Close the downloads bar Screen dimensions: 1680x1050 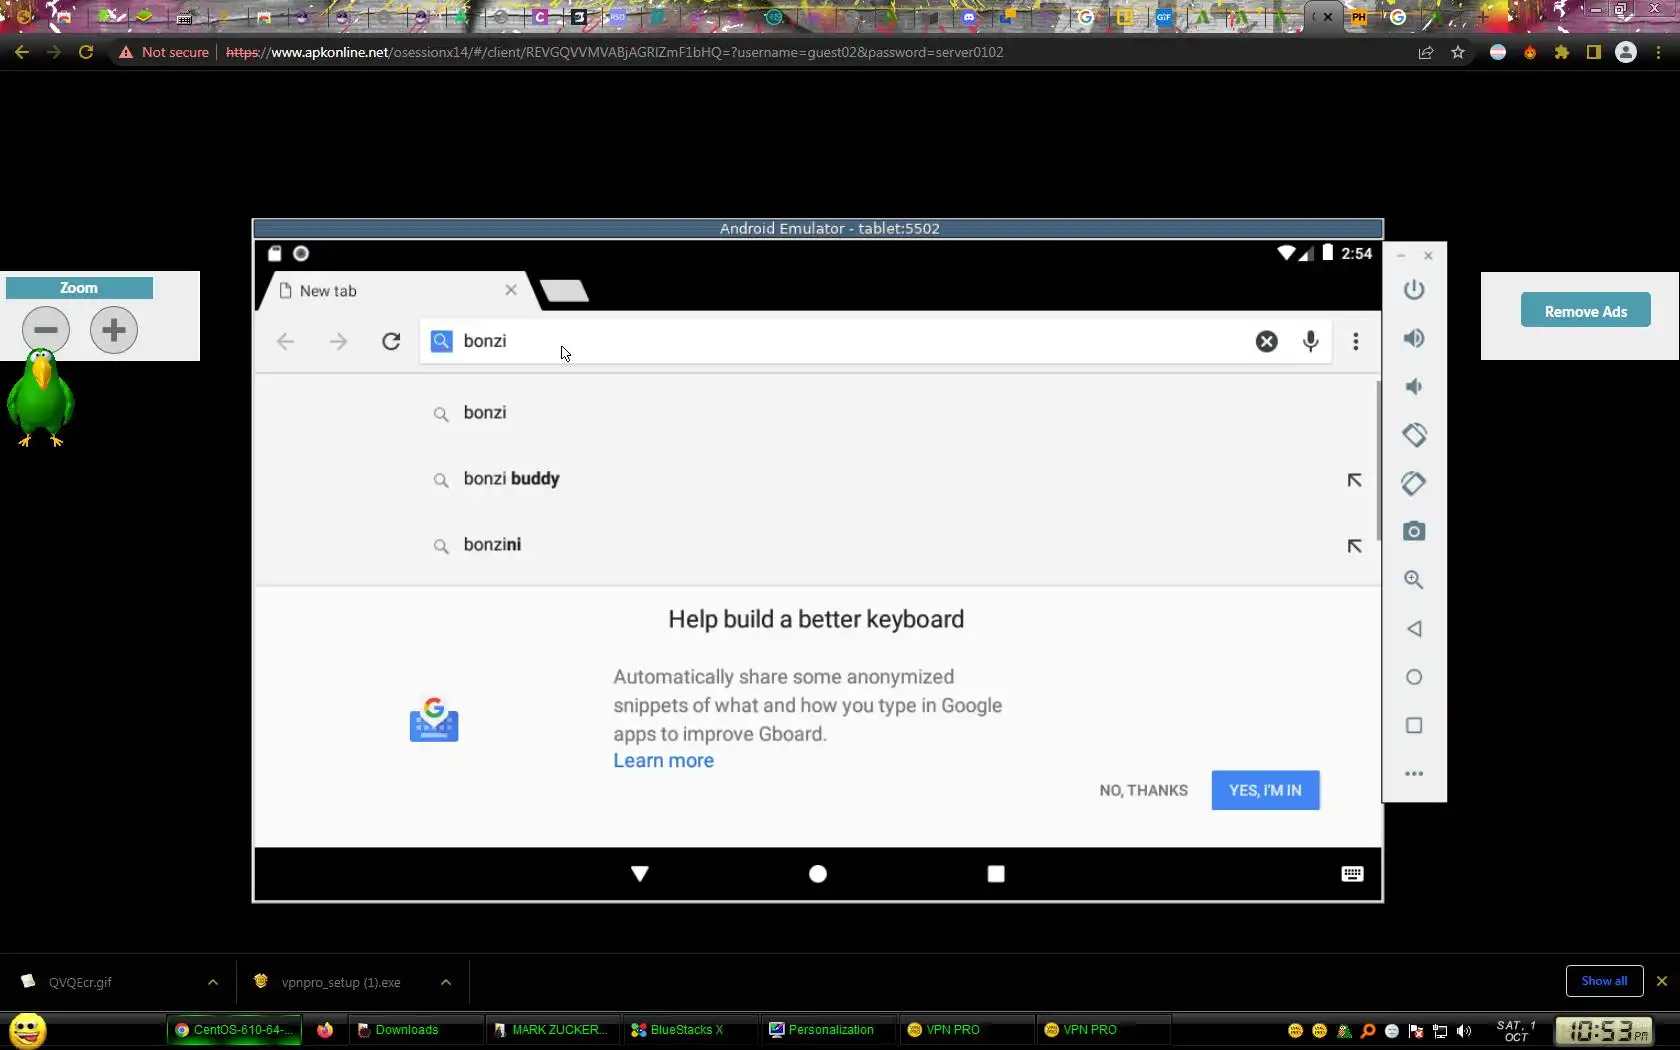click(x=1662, y=981)
